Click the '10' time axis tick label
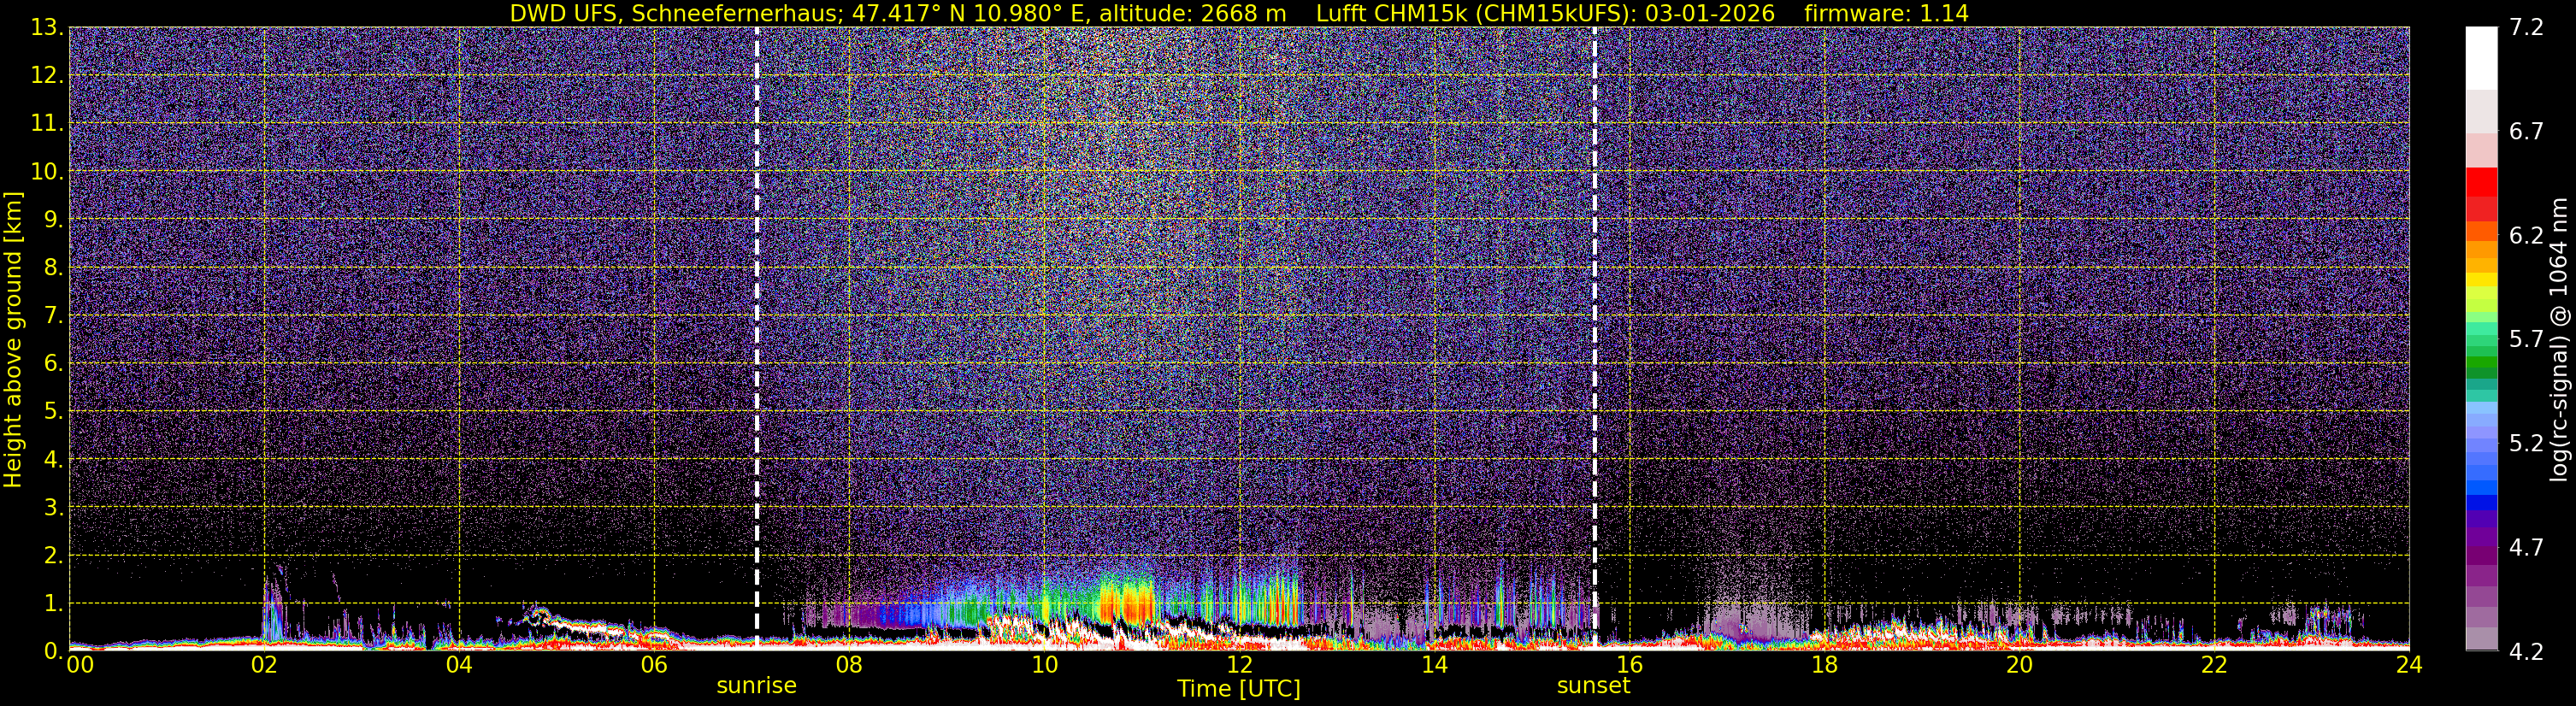This screenshot has width=2576, height=706. [1044, 664]
